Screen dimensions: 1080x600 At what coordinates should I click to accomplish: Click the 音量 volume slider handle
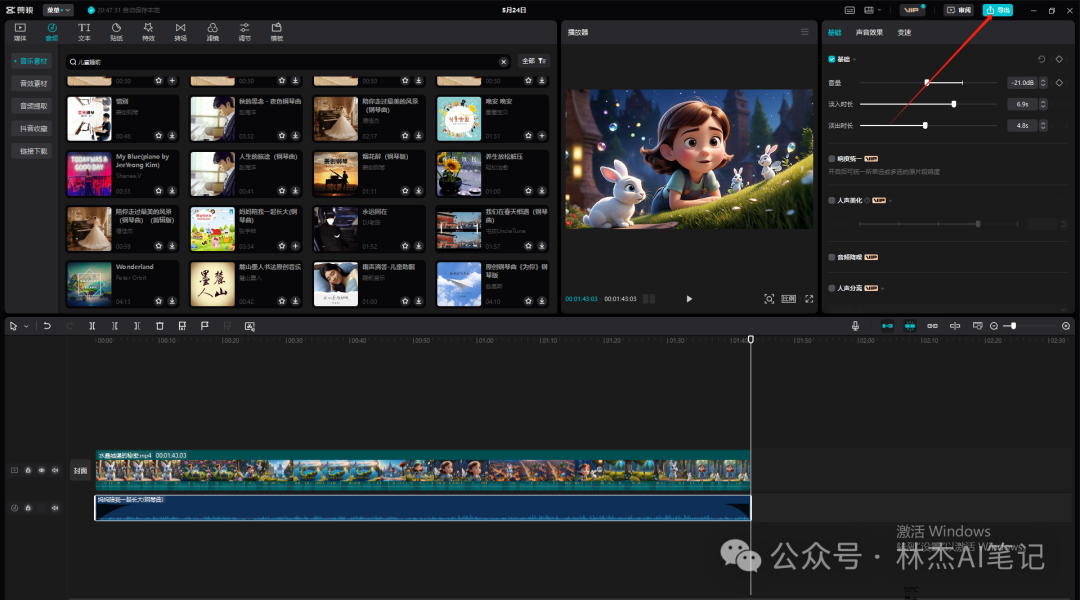[x=927, y=82]
